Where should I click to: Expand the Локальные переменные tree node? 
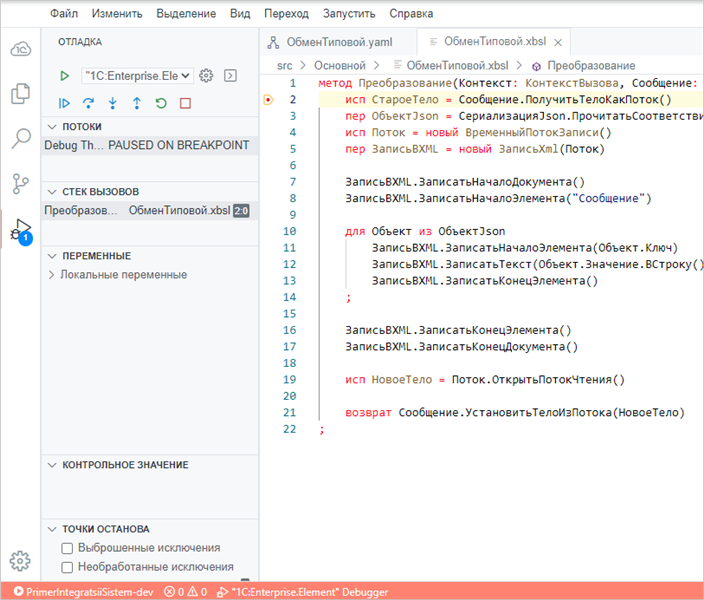[x=122, y=274]
